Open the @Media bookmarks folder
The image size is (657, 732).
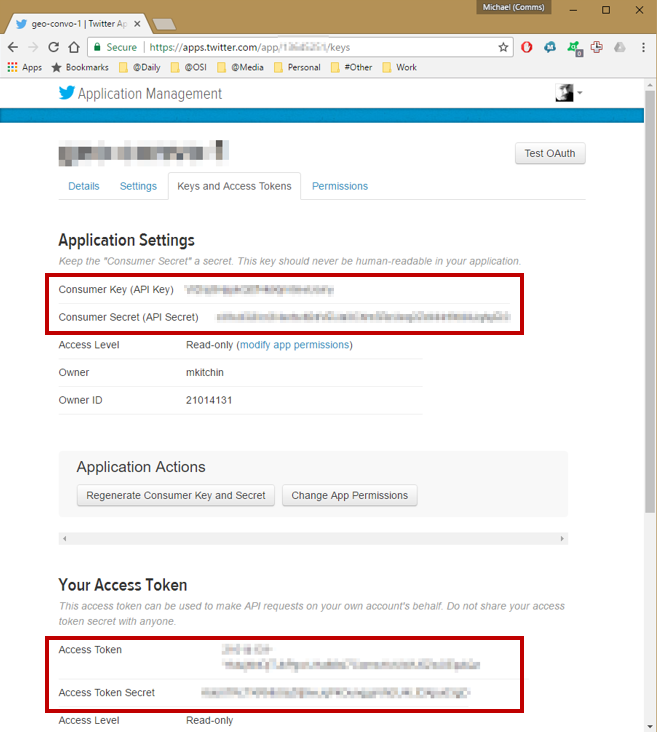tap(240, 67)
